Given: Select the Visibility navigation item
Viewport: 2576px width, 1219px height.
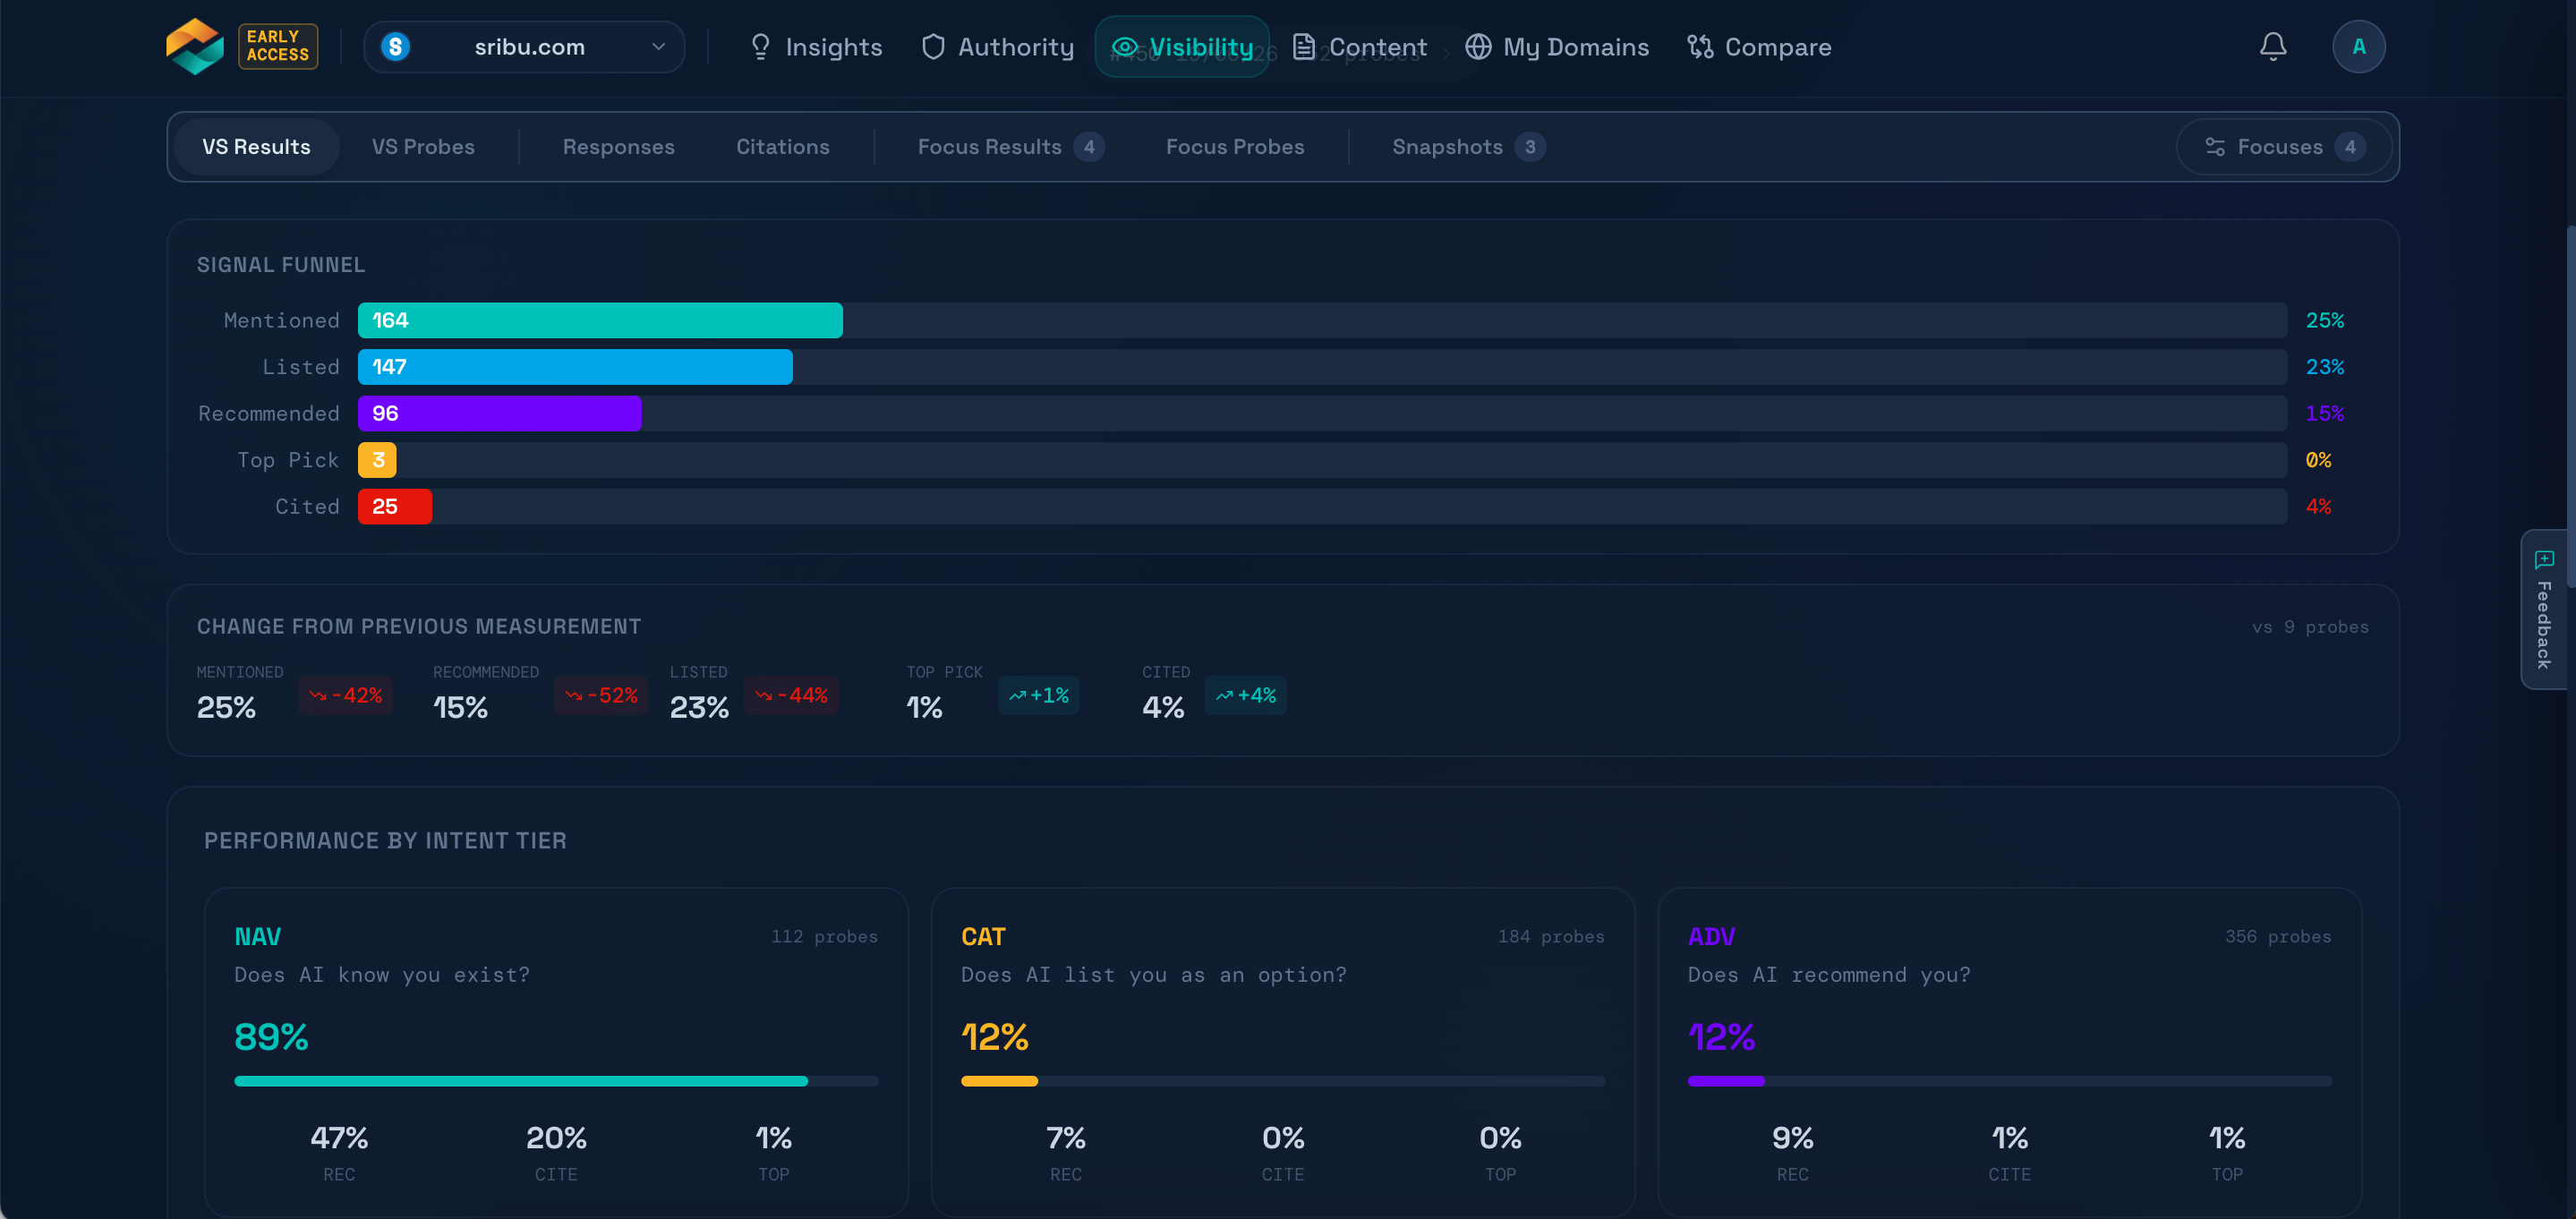Looking at the screenshot, I should point(1182,47).
